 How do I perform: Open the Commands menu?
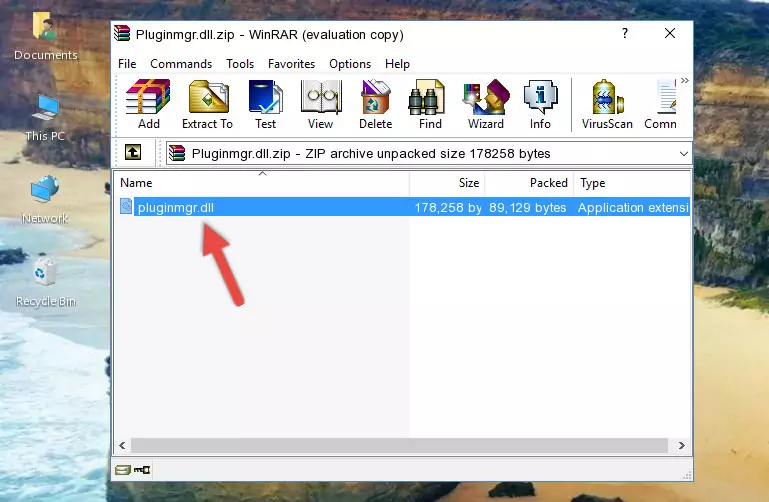point(181,64)
